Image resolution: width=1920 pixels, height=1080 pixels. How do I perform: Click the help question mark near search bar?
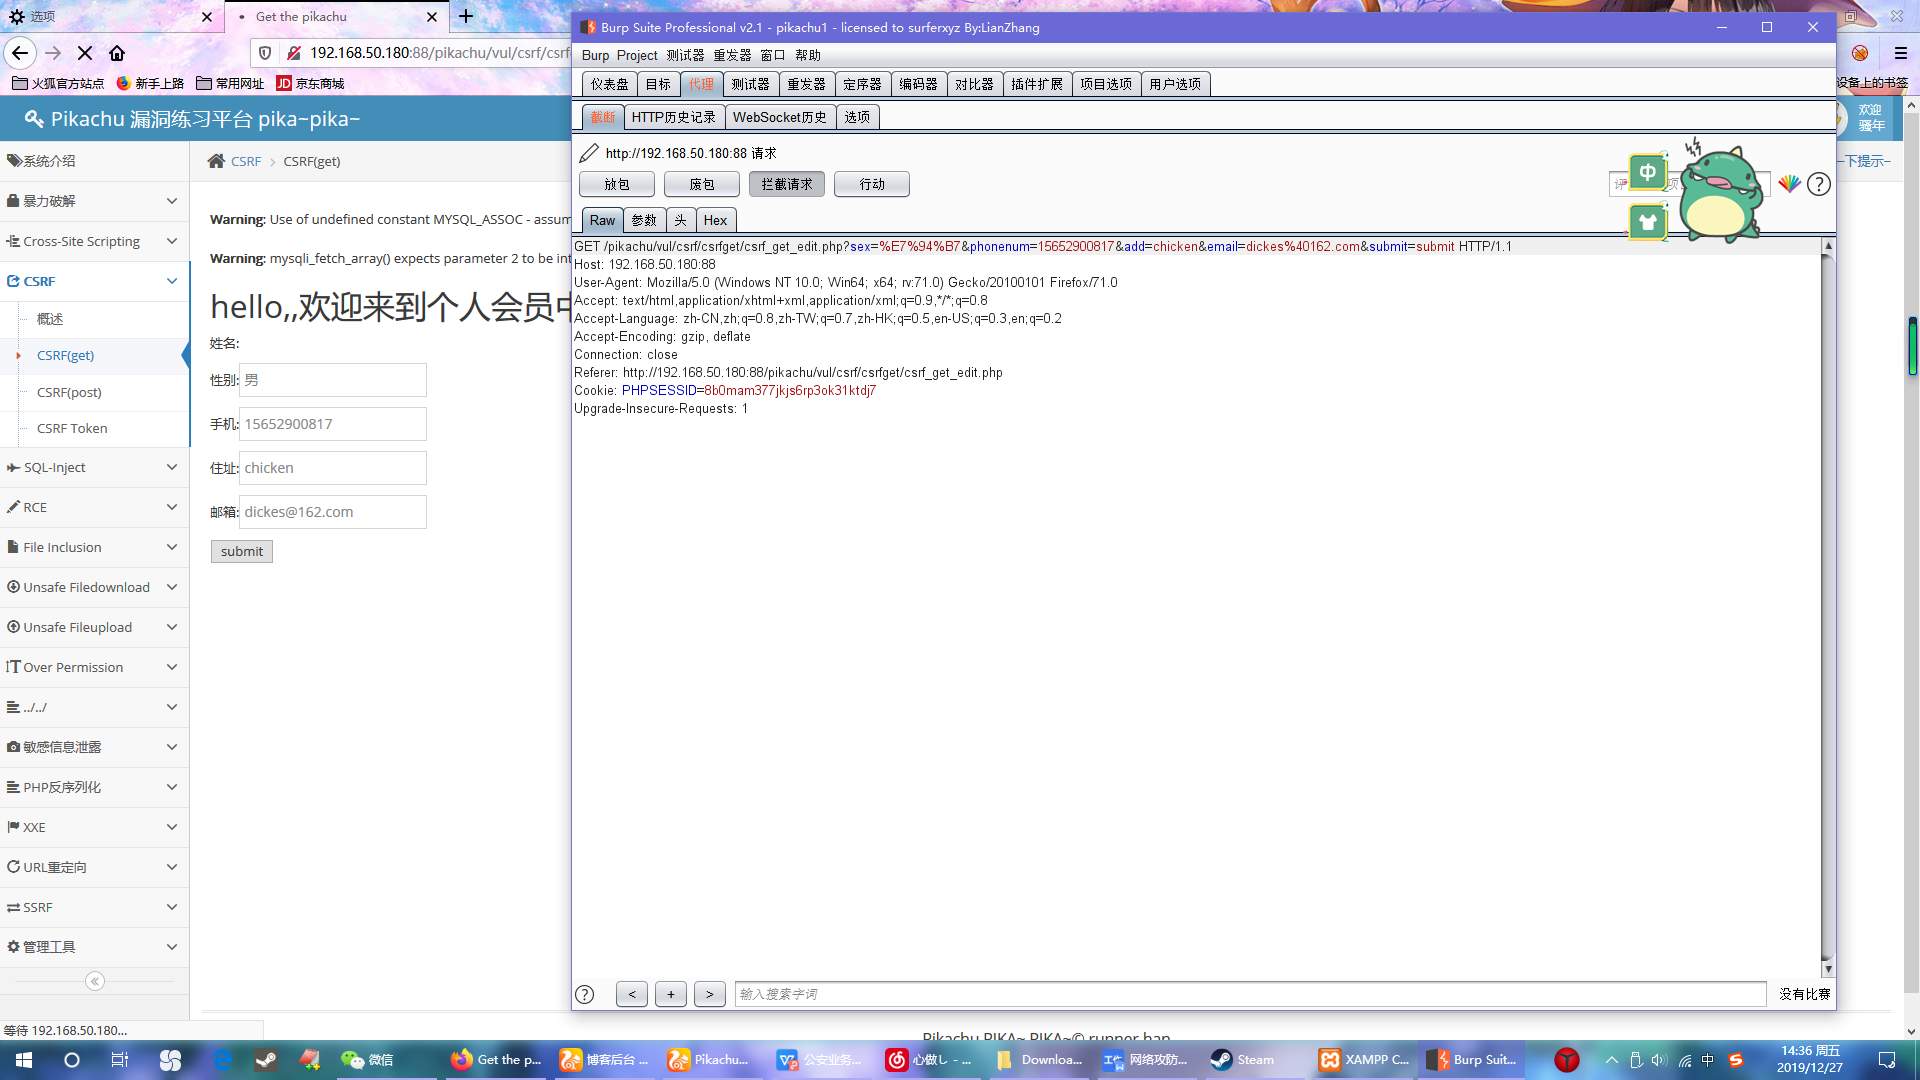(585, 994)
